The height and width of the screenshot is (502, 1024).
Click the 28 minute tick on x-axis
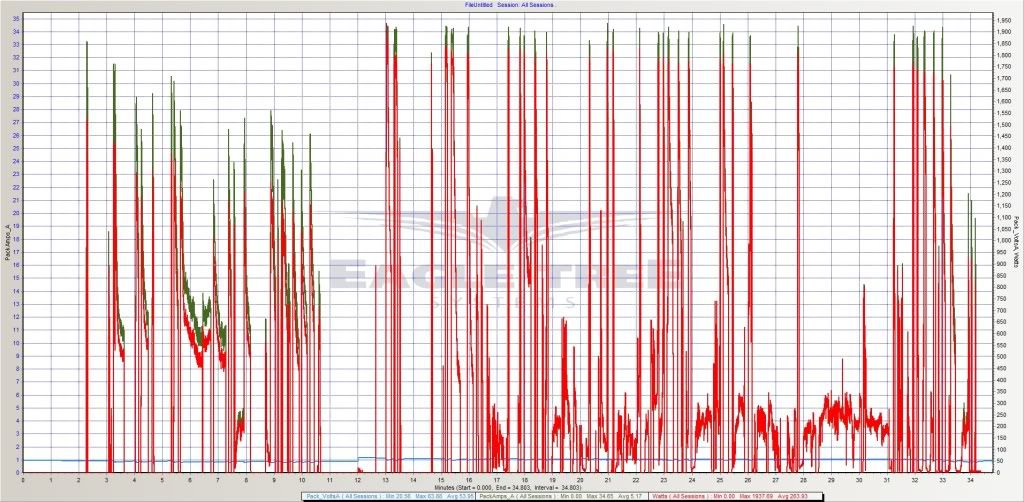[801, 479]
